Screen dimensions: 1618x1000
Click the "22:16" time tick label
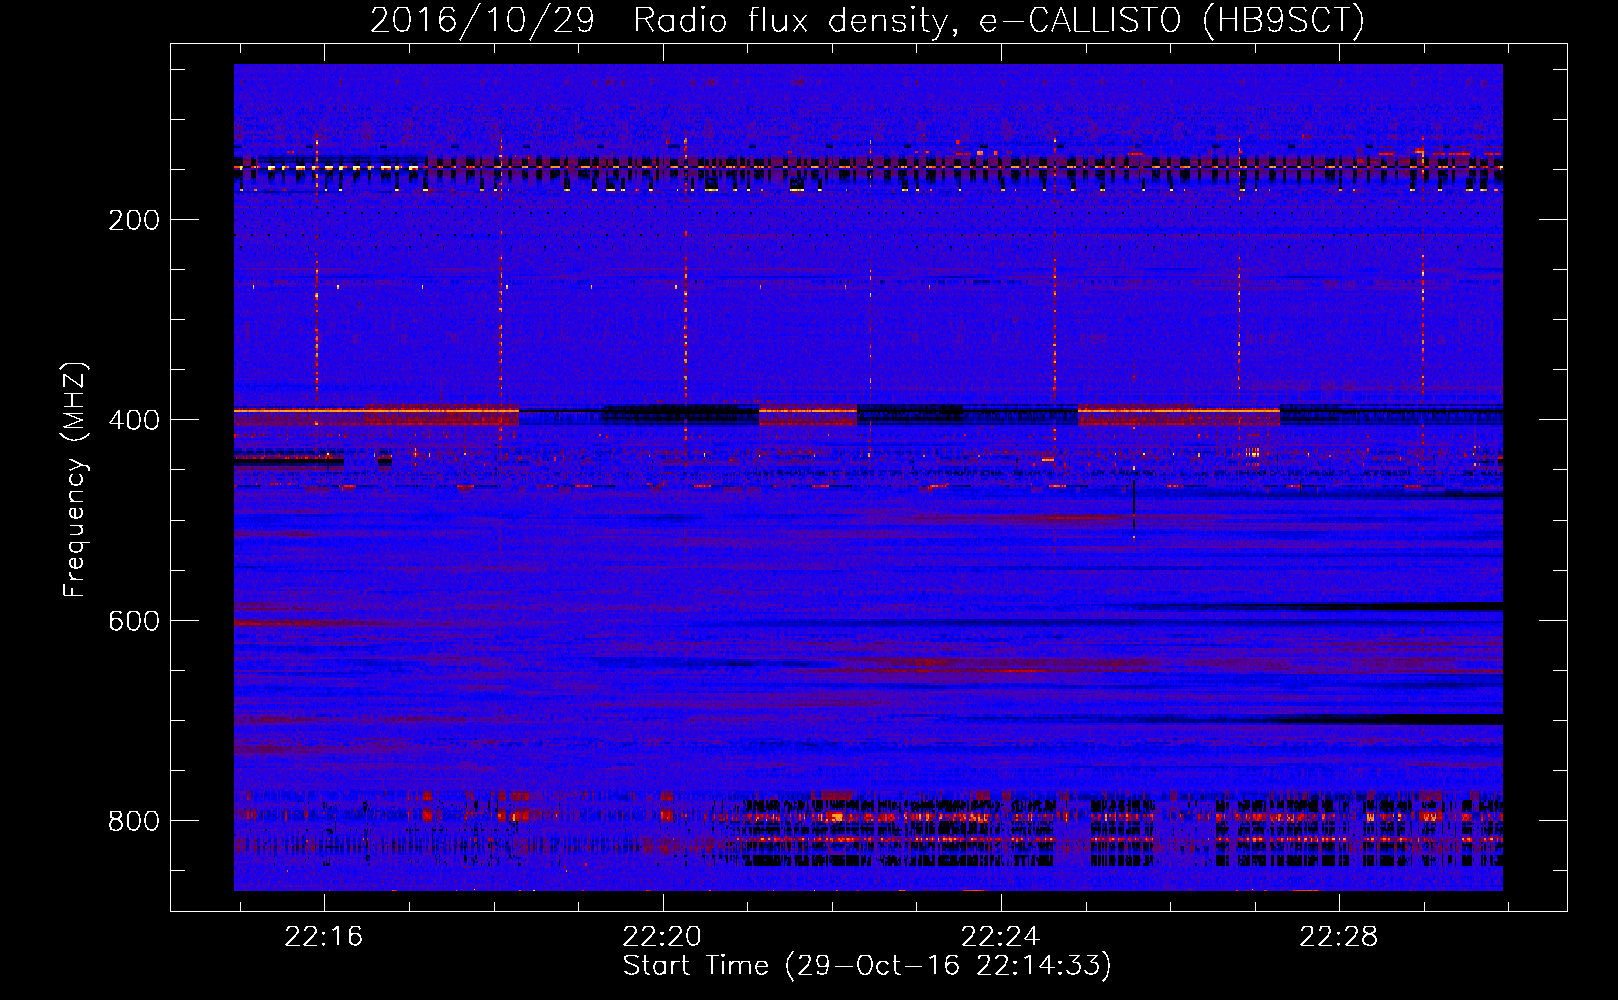coord(324,937)
